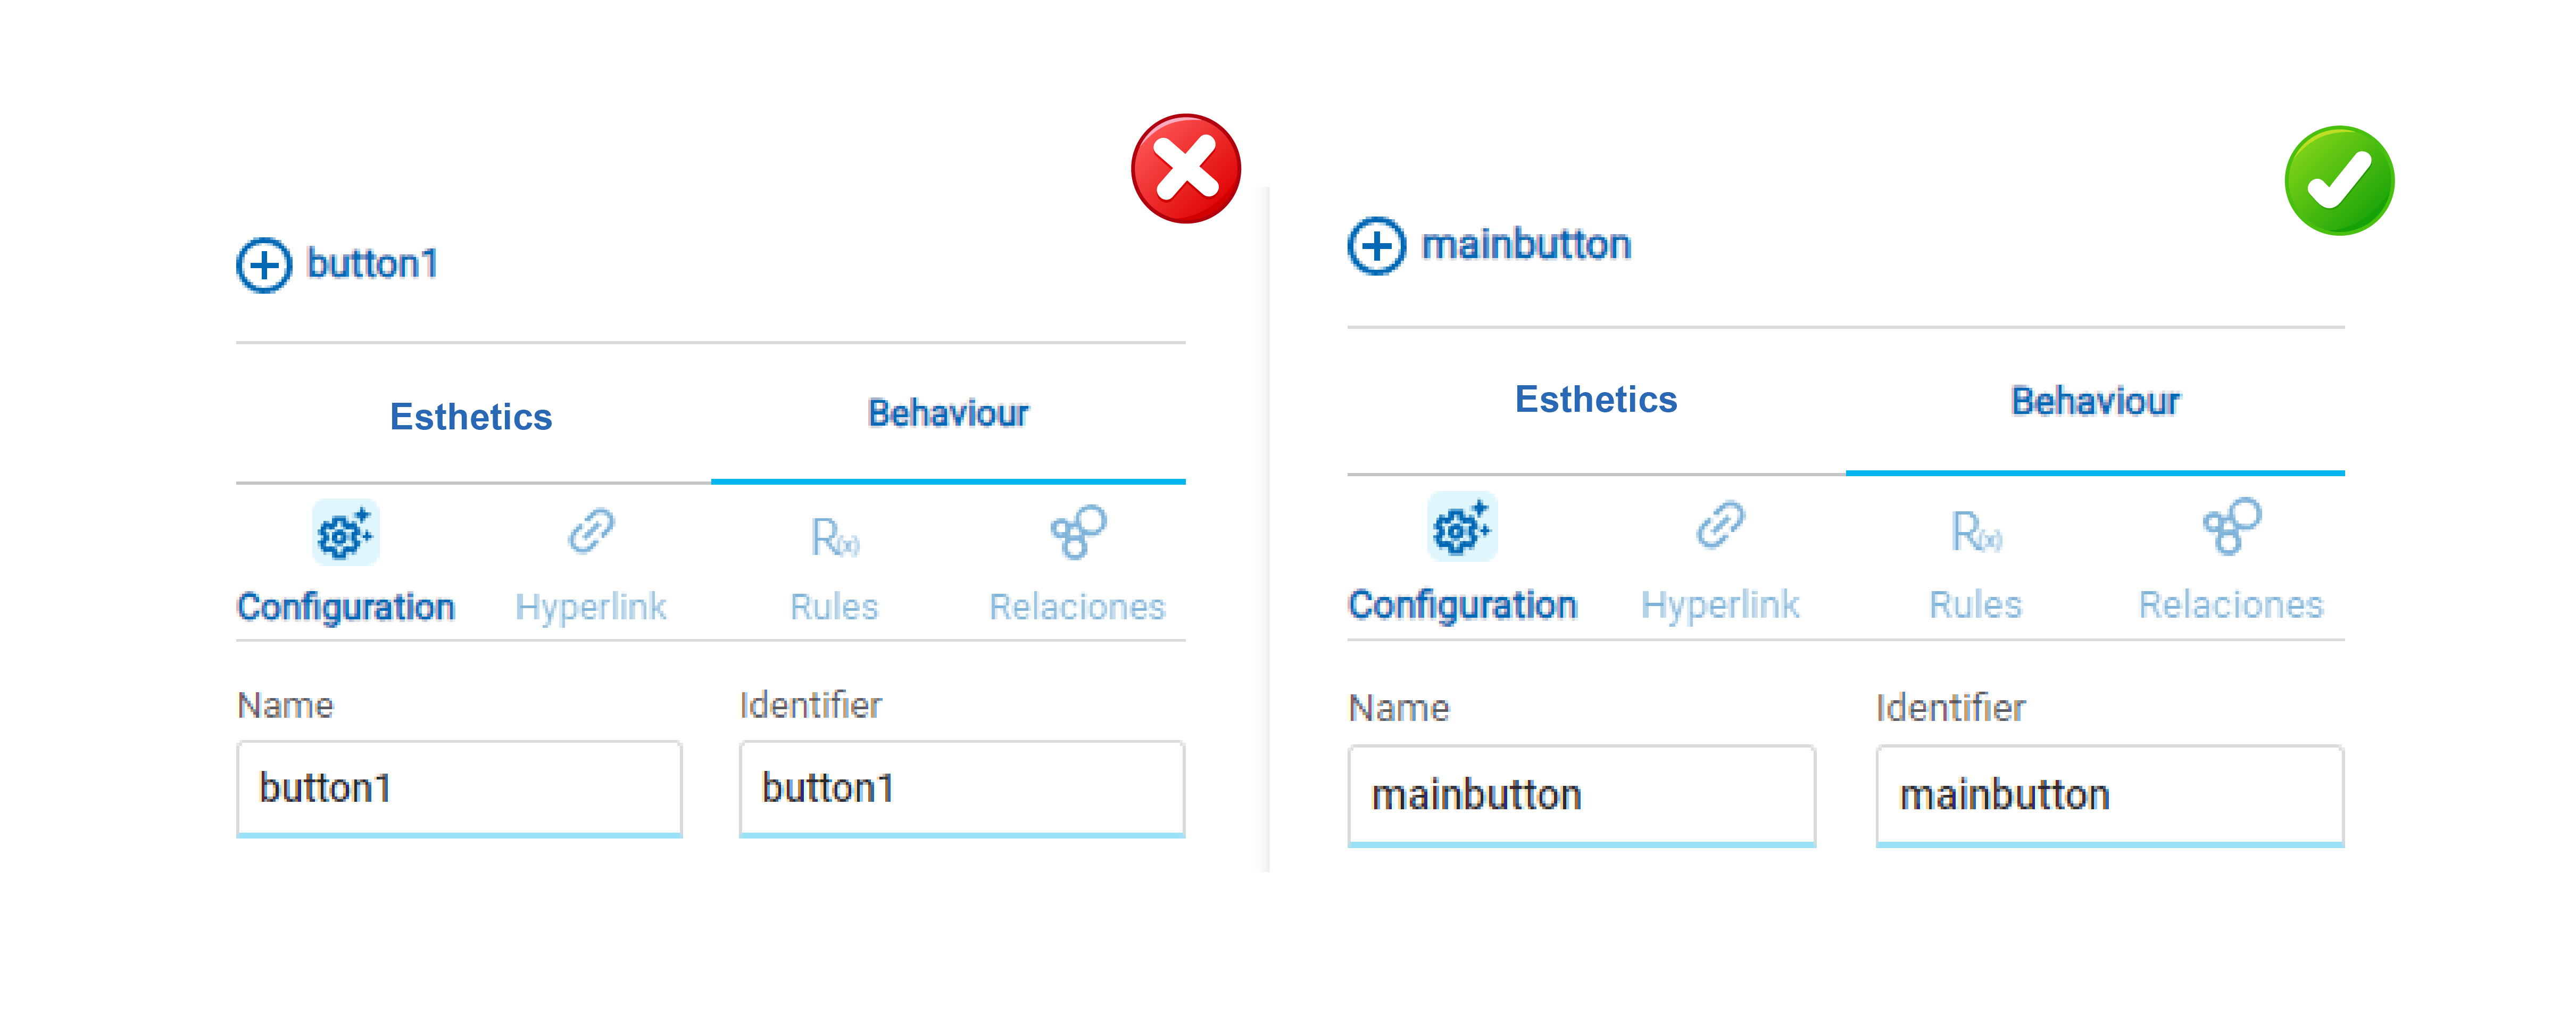Viewport: 2576px width, 1029px height.
Task: Select Hyperlink chain icon in mainbutton panel
Action: [1720, 525]
